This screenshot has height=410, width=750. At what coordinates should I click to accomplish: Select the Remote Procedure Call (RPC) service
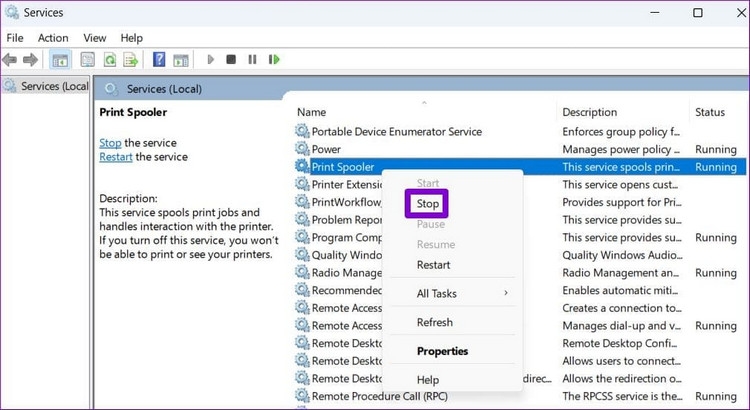[380, 397]
